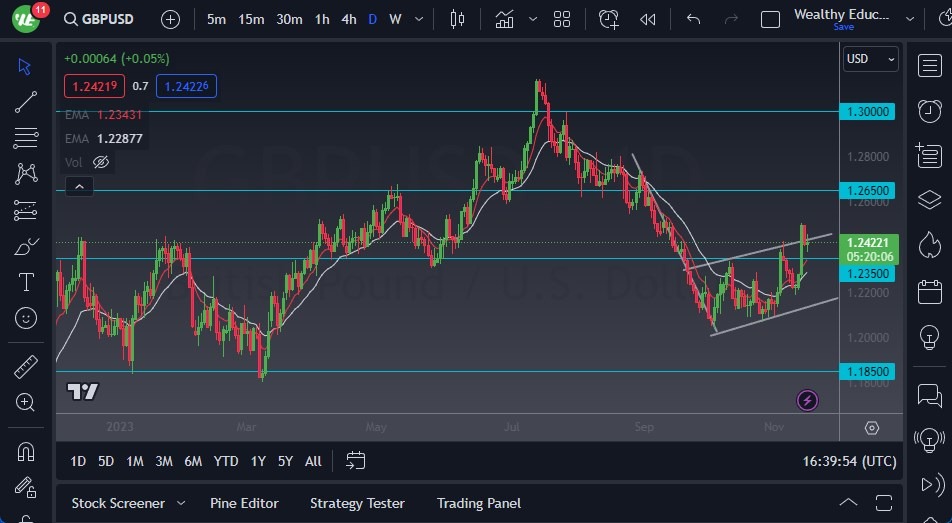Click the add symbol plus icon
952x523 pixels.
[x=171, y=19]
